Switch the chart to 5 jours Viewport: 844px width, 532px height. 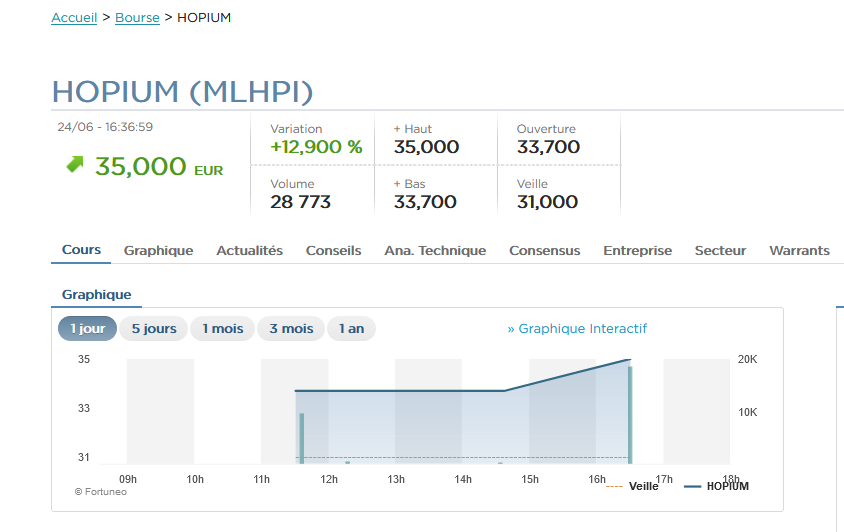154,328
